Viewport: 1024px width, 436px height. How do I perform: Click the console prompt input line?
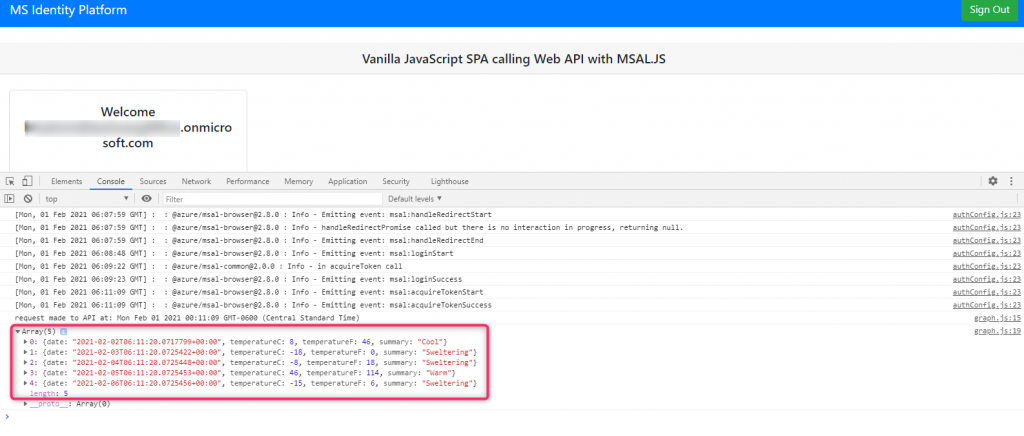pos(512,416)
